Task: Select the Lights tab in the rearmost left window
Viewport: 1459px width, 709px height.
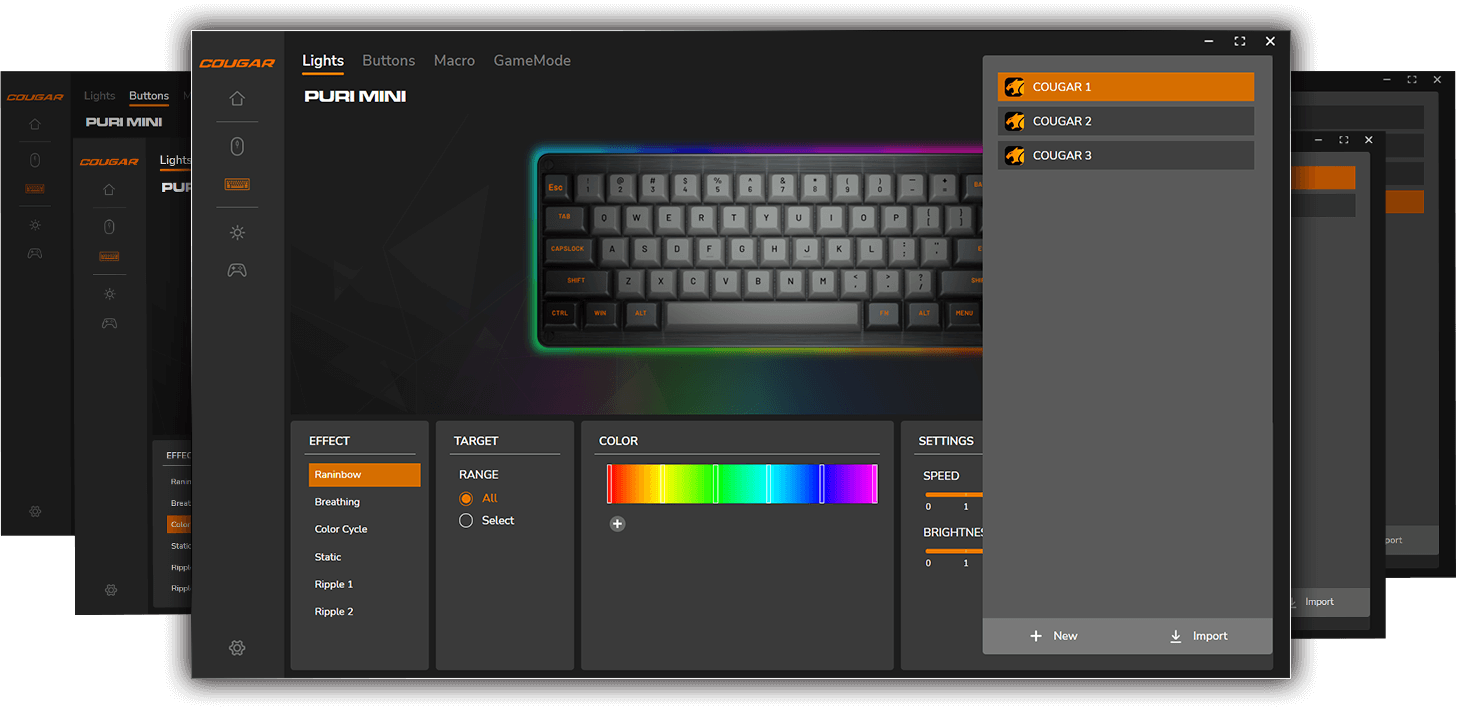Action: point(99,96)
